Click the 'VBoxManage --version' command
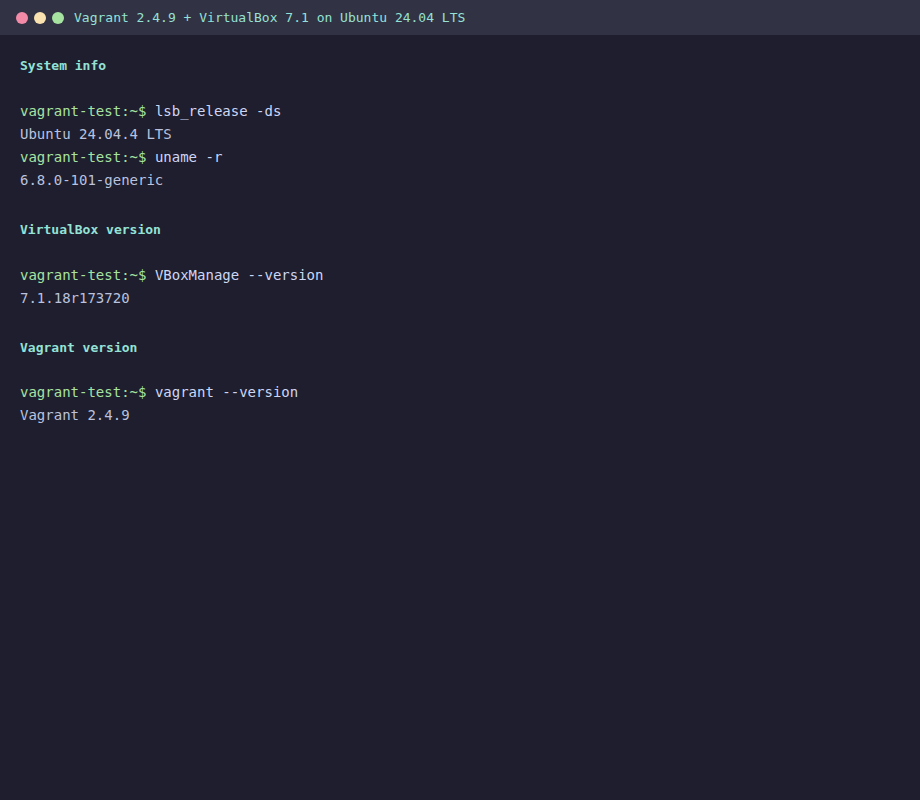This screenshot has height=800, width=920. [x=239, y=275]
